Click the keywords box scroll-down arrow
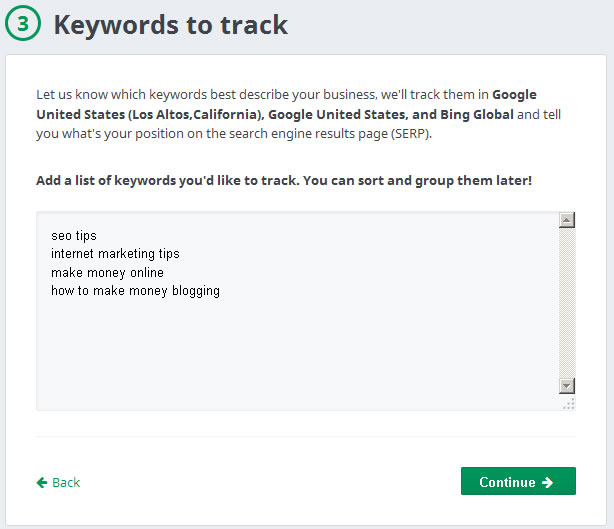 (x=567, y=386)
